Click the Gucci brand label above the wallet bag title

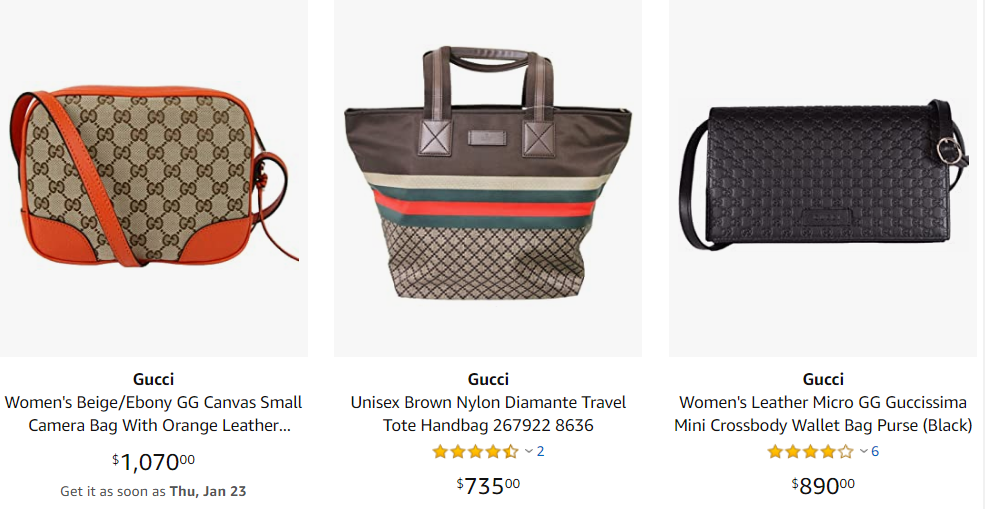[823, 379]
